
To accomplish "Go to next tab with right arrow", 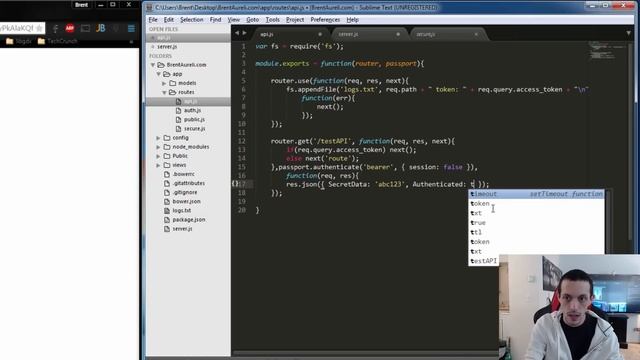I will [244, 33].
